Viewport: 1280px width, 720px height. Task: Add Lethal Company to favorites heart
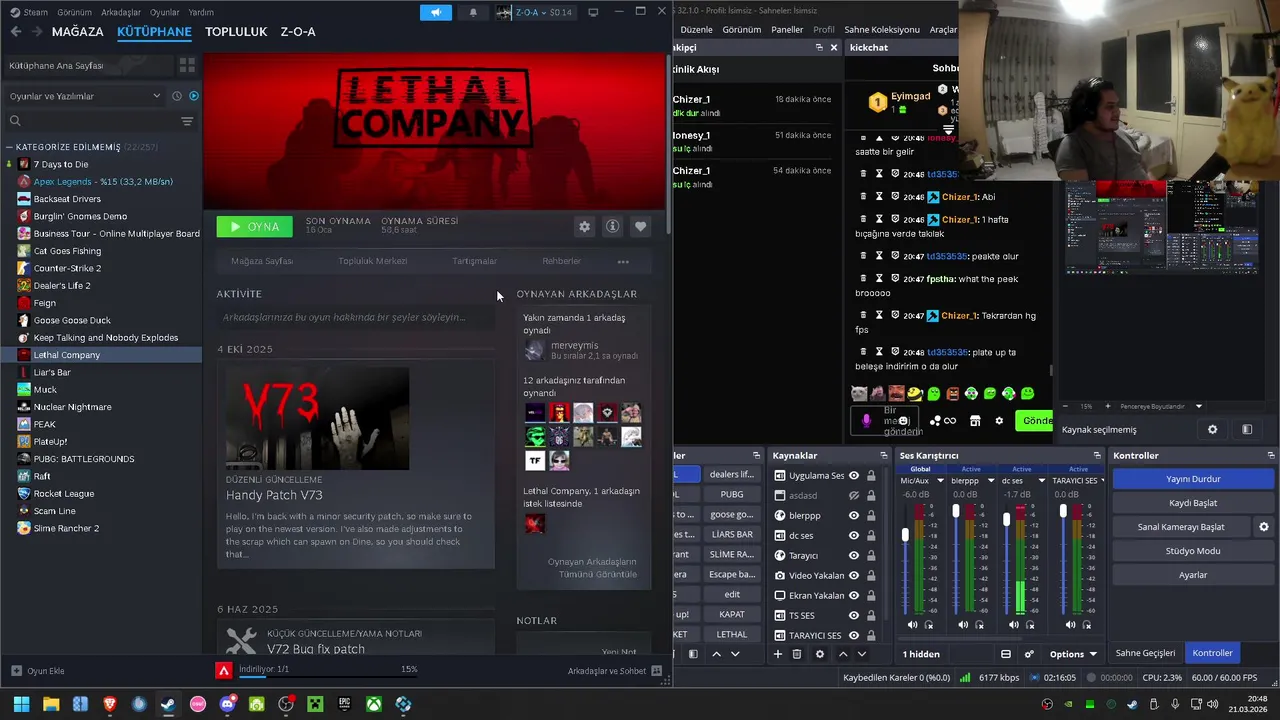tap(640, 227)
